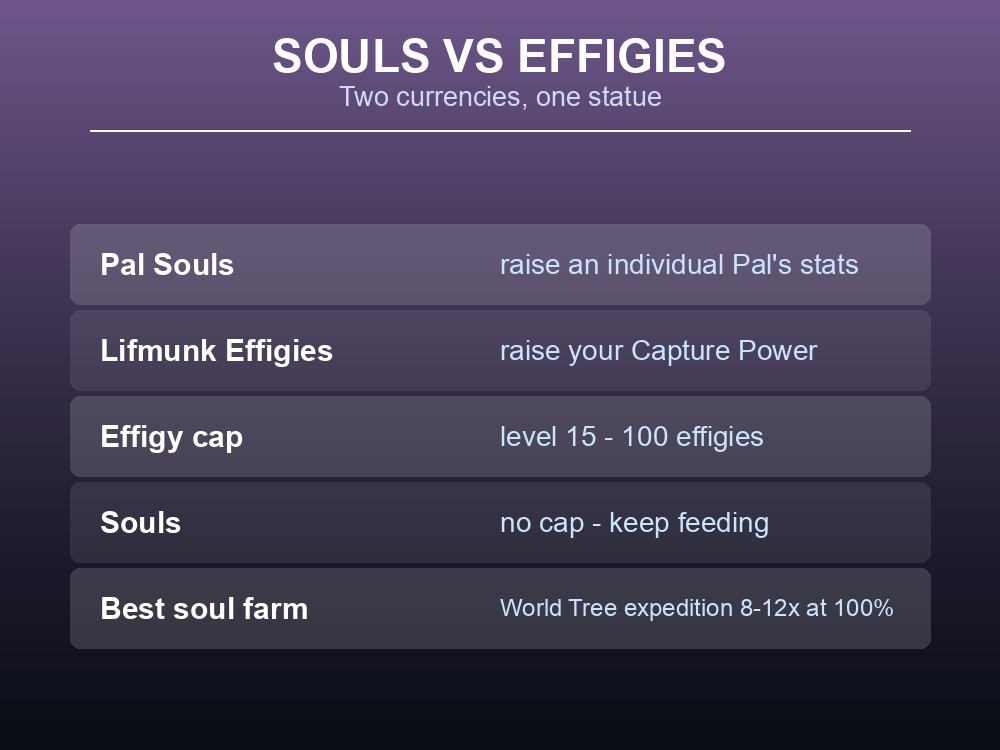Click the SOULS VS EFFIGIES title
The width and height of the screenshot is (1000, 750).
[x=499, y=56]
